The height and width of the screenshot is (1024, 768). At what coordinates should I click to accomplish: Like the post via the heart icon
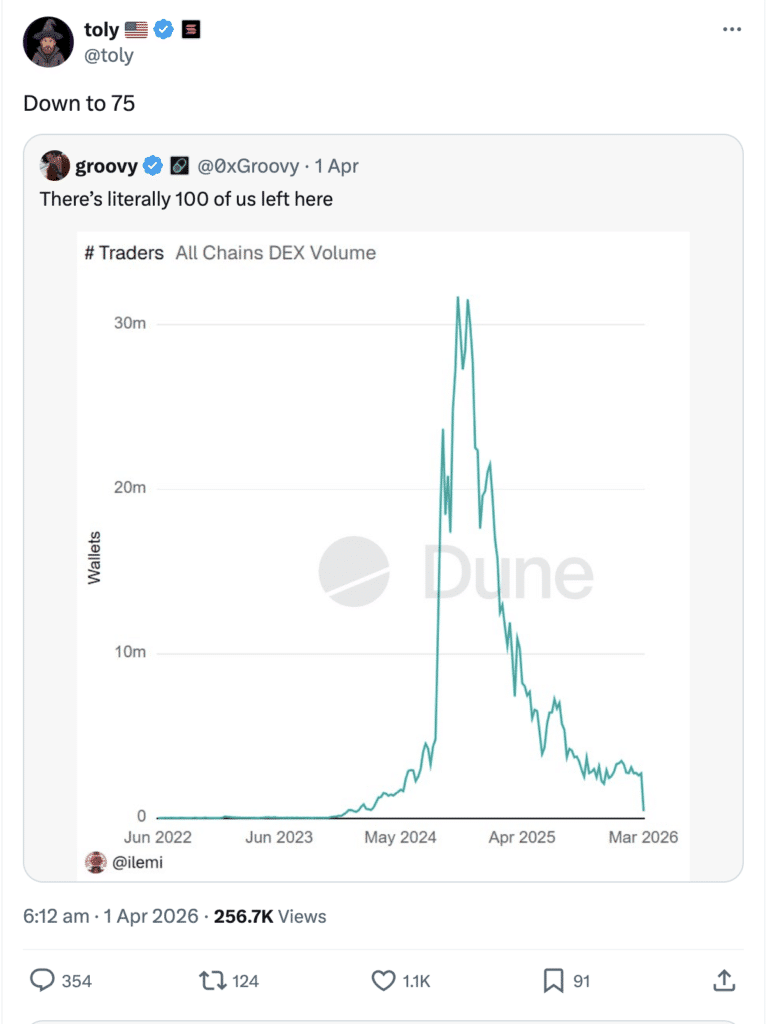click(385, 982)
